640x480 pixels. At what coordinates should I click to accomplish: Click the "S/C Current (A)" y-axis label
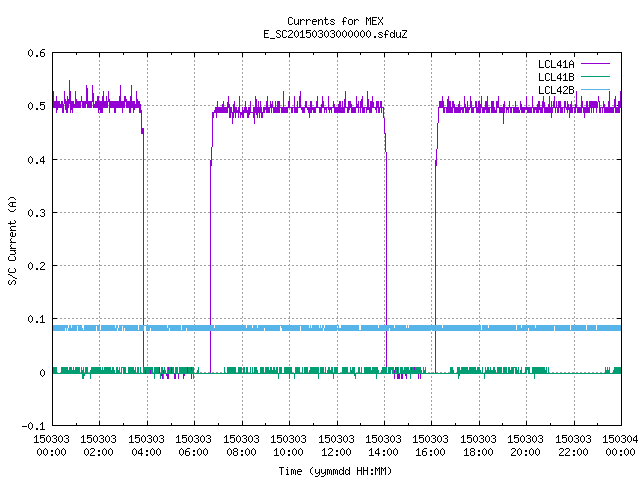13,241
